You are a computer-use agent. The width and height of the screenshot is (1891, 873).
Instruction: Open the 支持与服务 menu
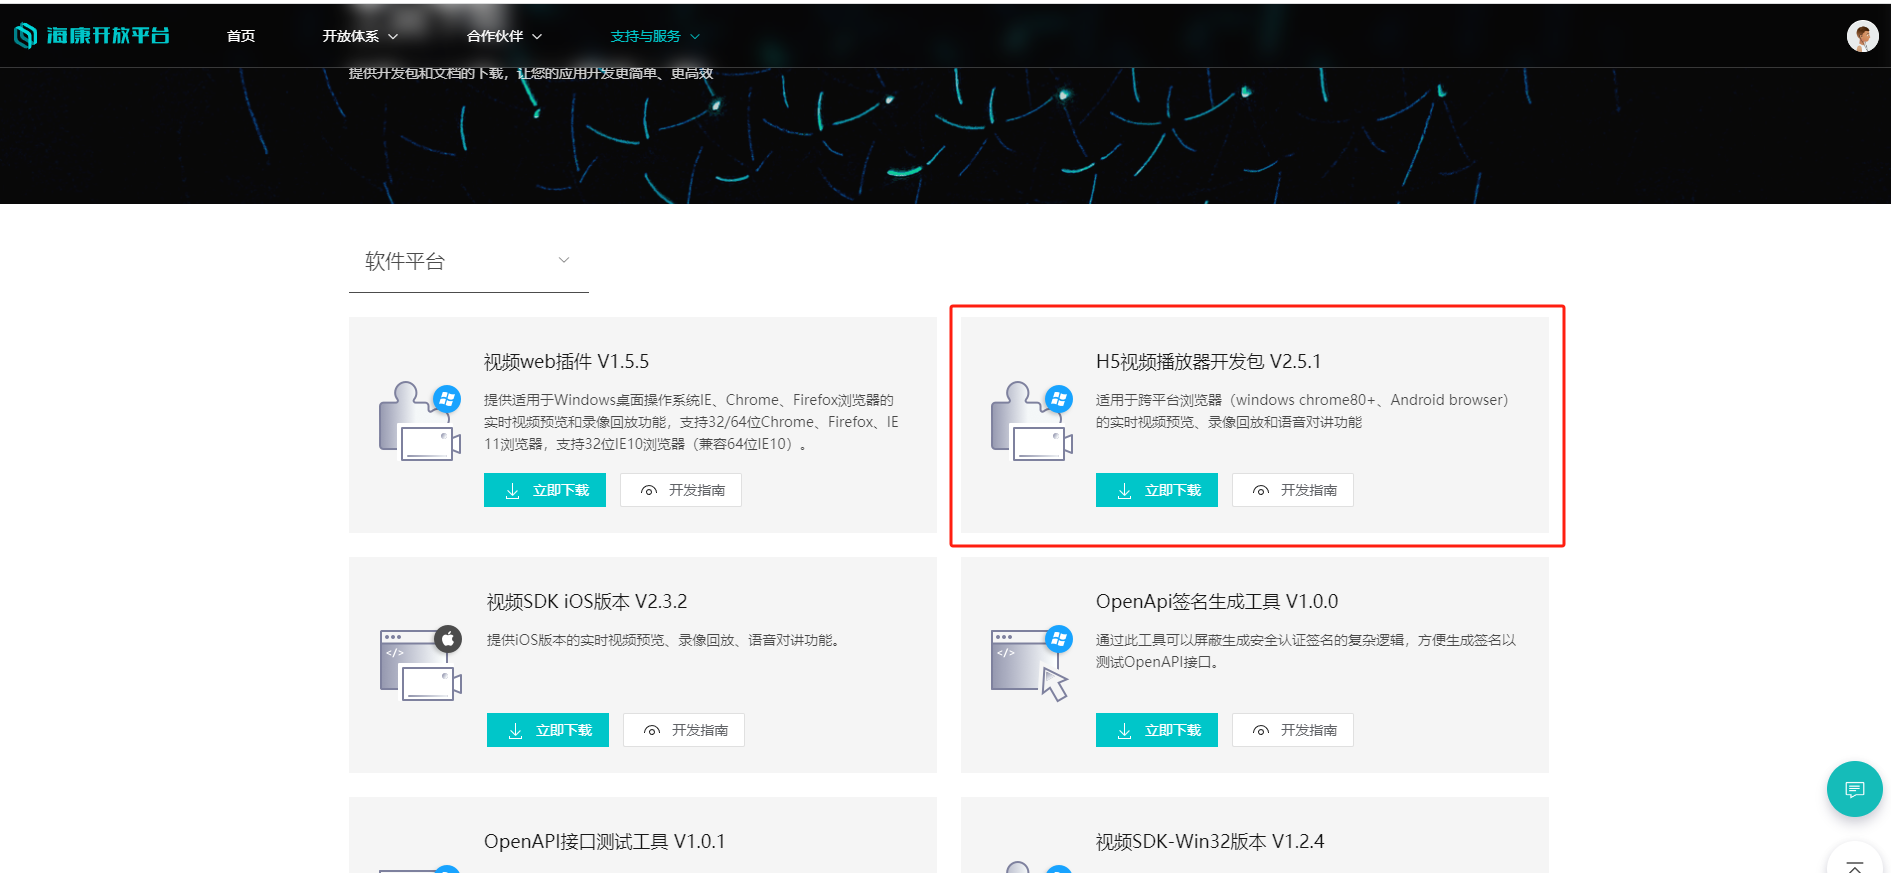point(645,36)
